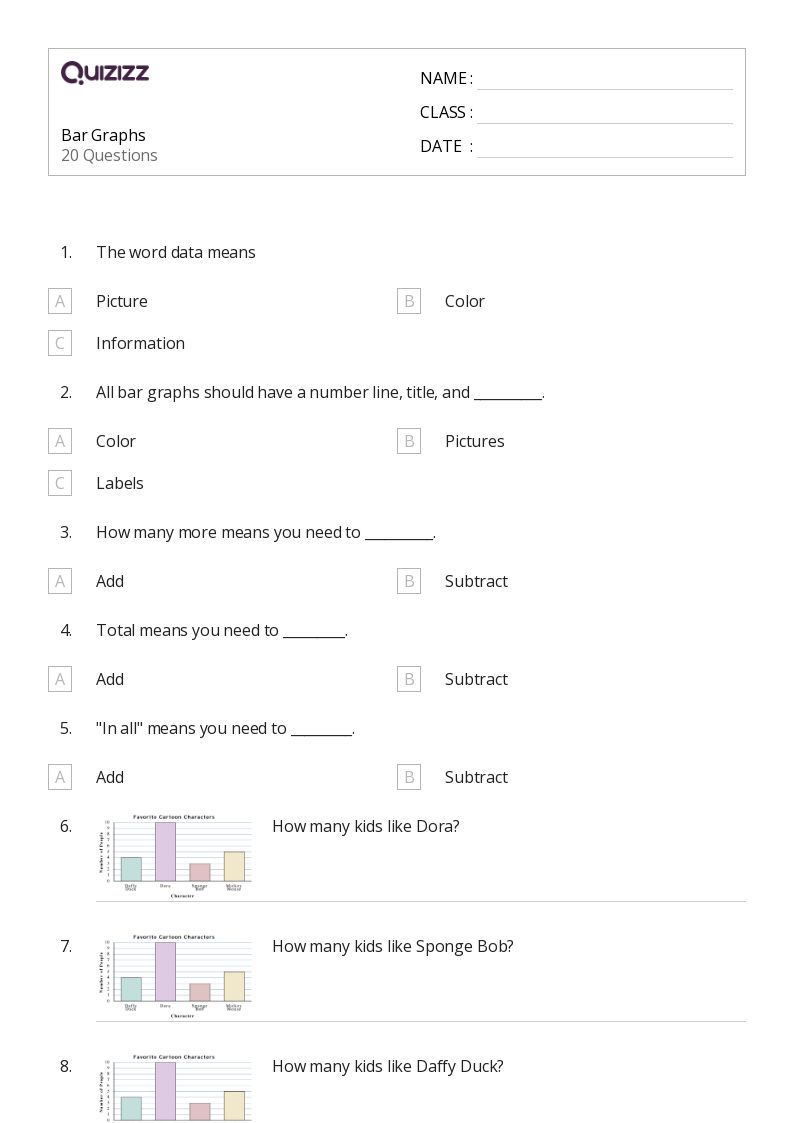Check answer box B for Pictures
This screenshot has height=1123, width=794.
pos(409,441)
